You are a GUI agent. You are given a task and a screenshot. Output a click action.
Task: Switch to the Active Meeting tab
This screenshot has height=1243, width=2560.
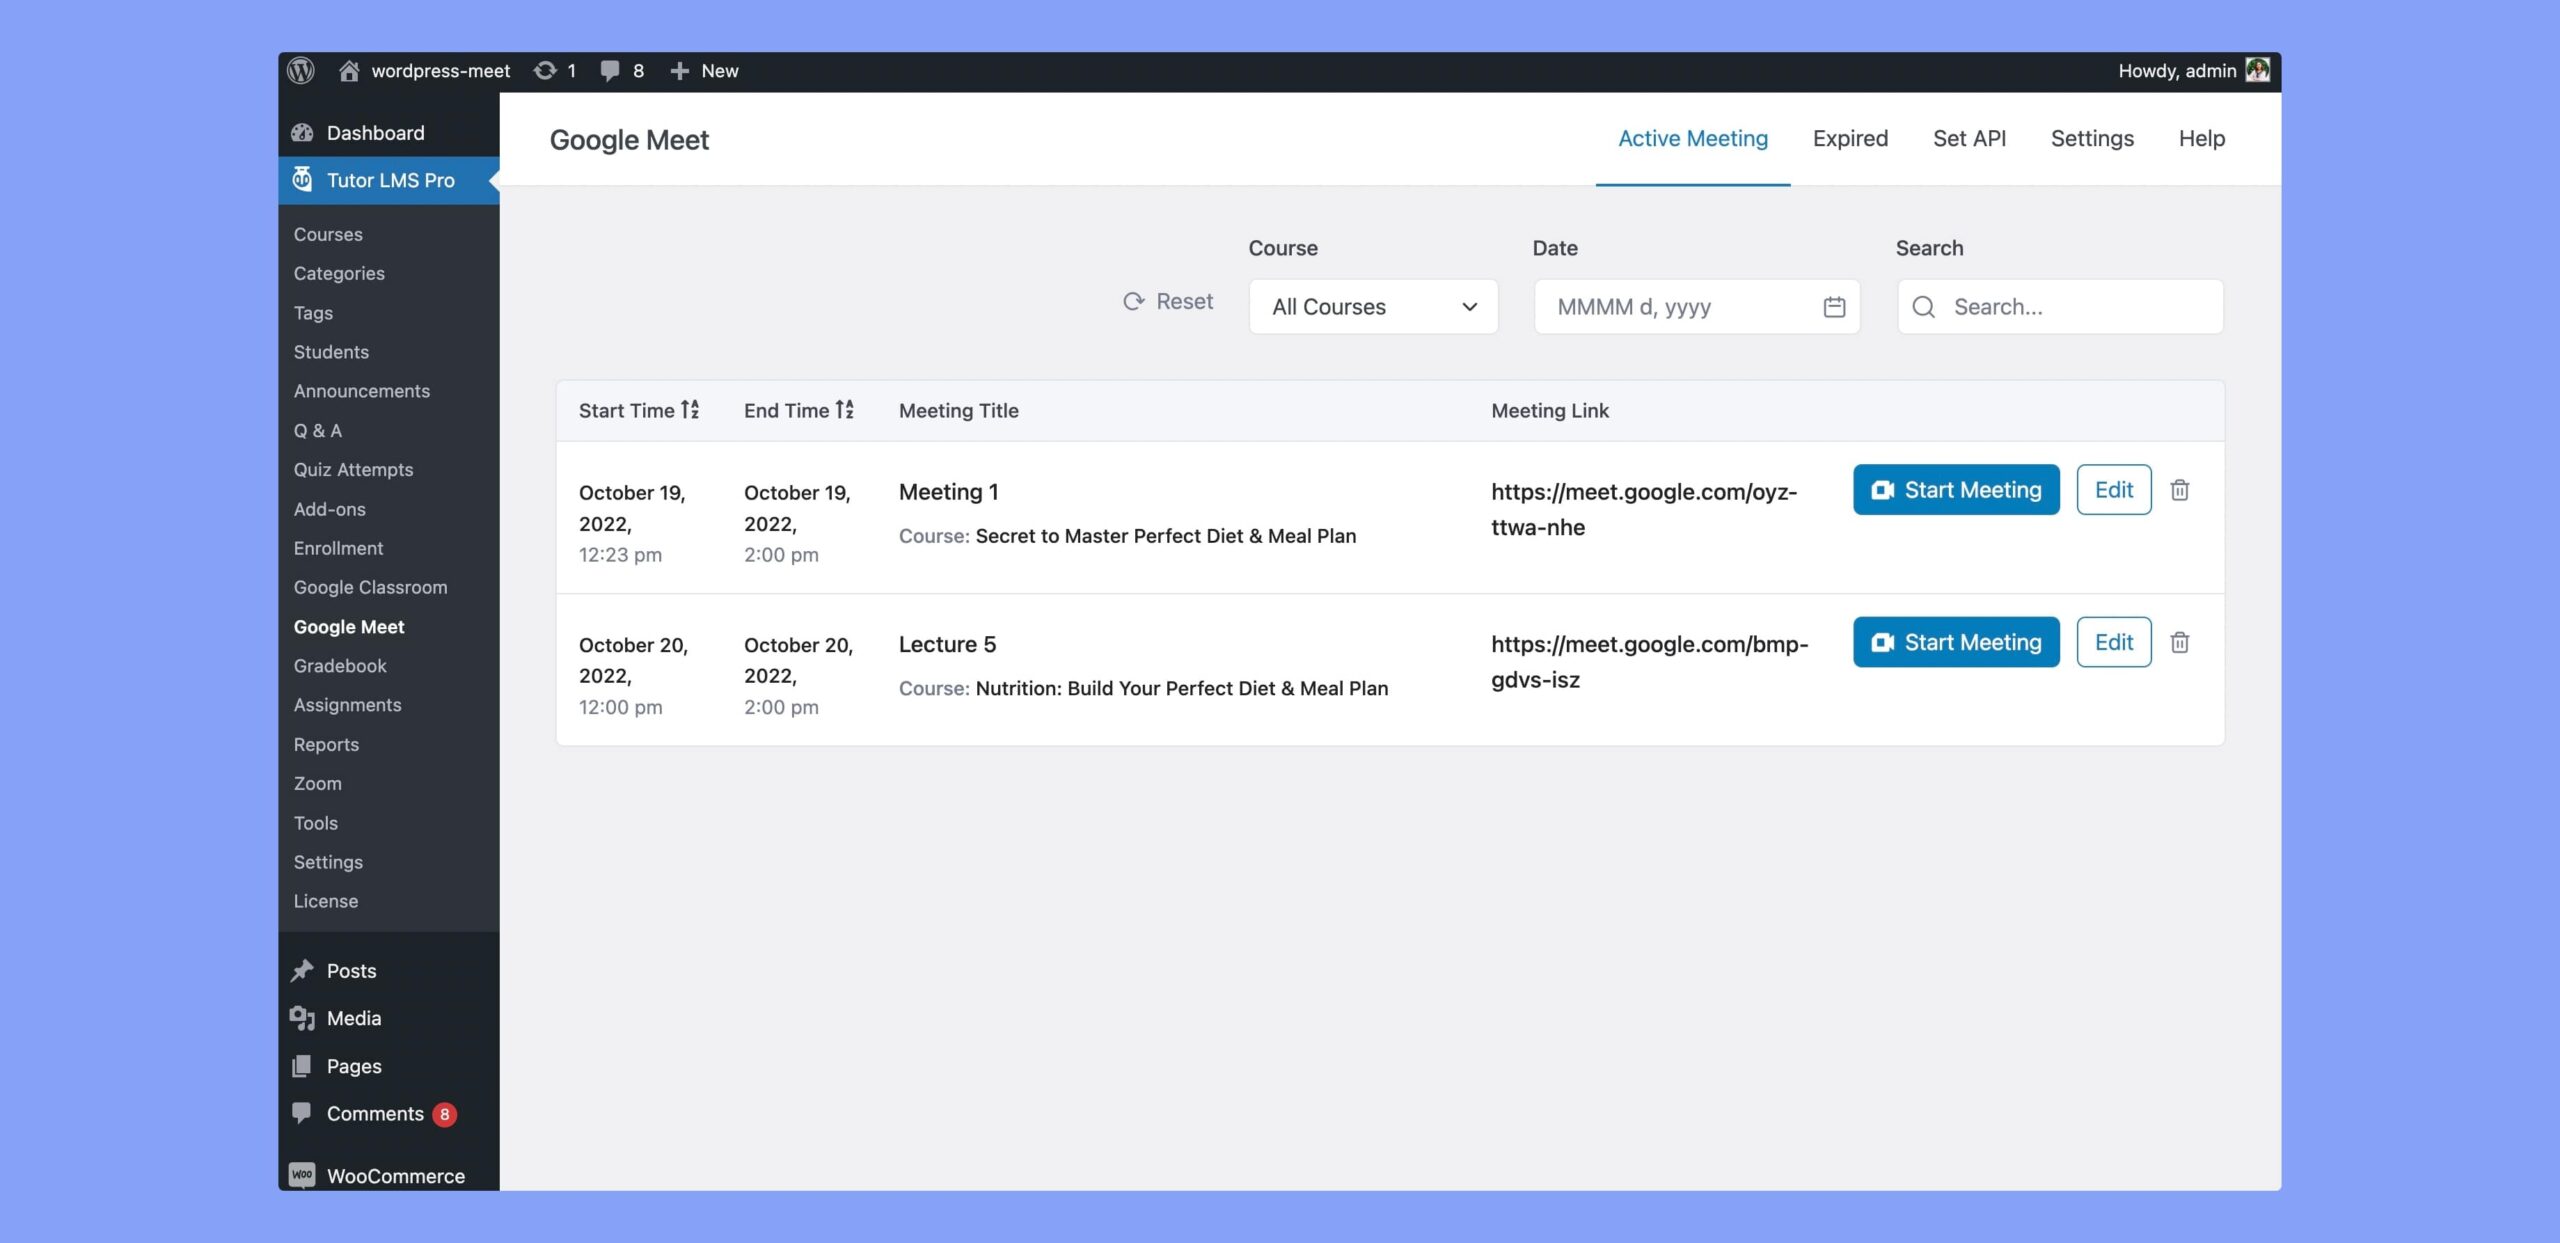[1692, 138]
